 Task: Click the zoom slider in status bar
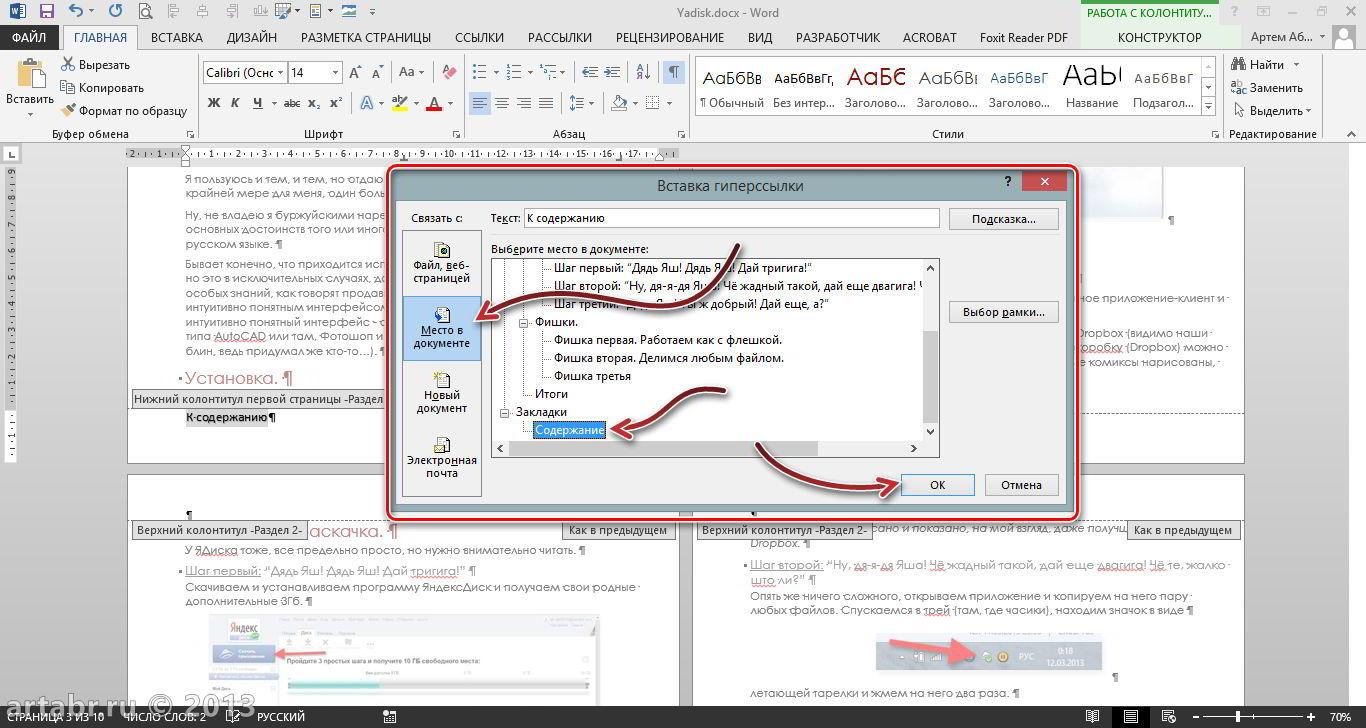1237,717
